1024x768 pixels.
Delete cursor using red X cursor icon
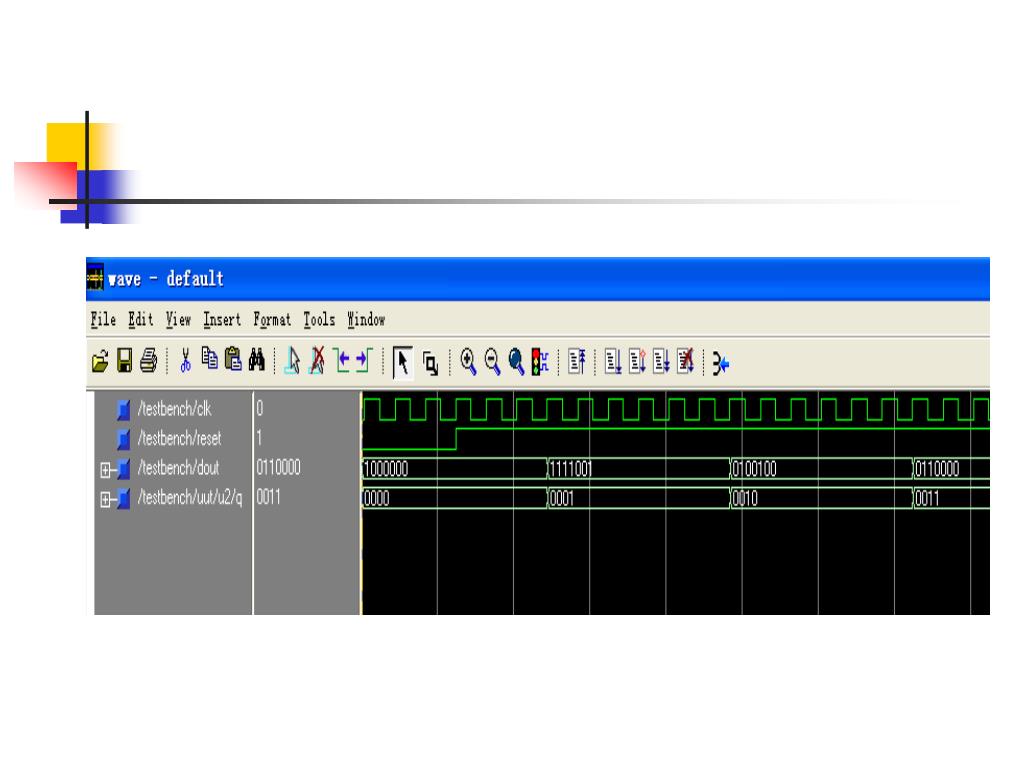pos(317,360)
